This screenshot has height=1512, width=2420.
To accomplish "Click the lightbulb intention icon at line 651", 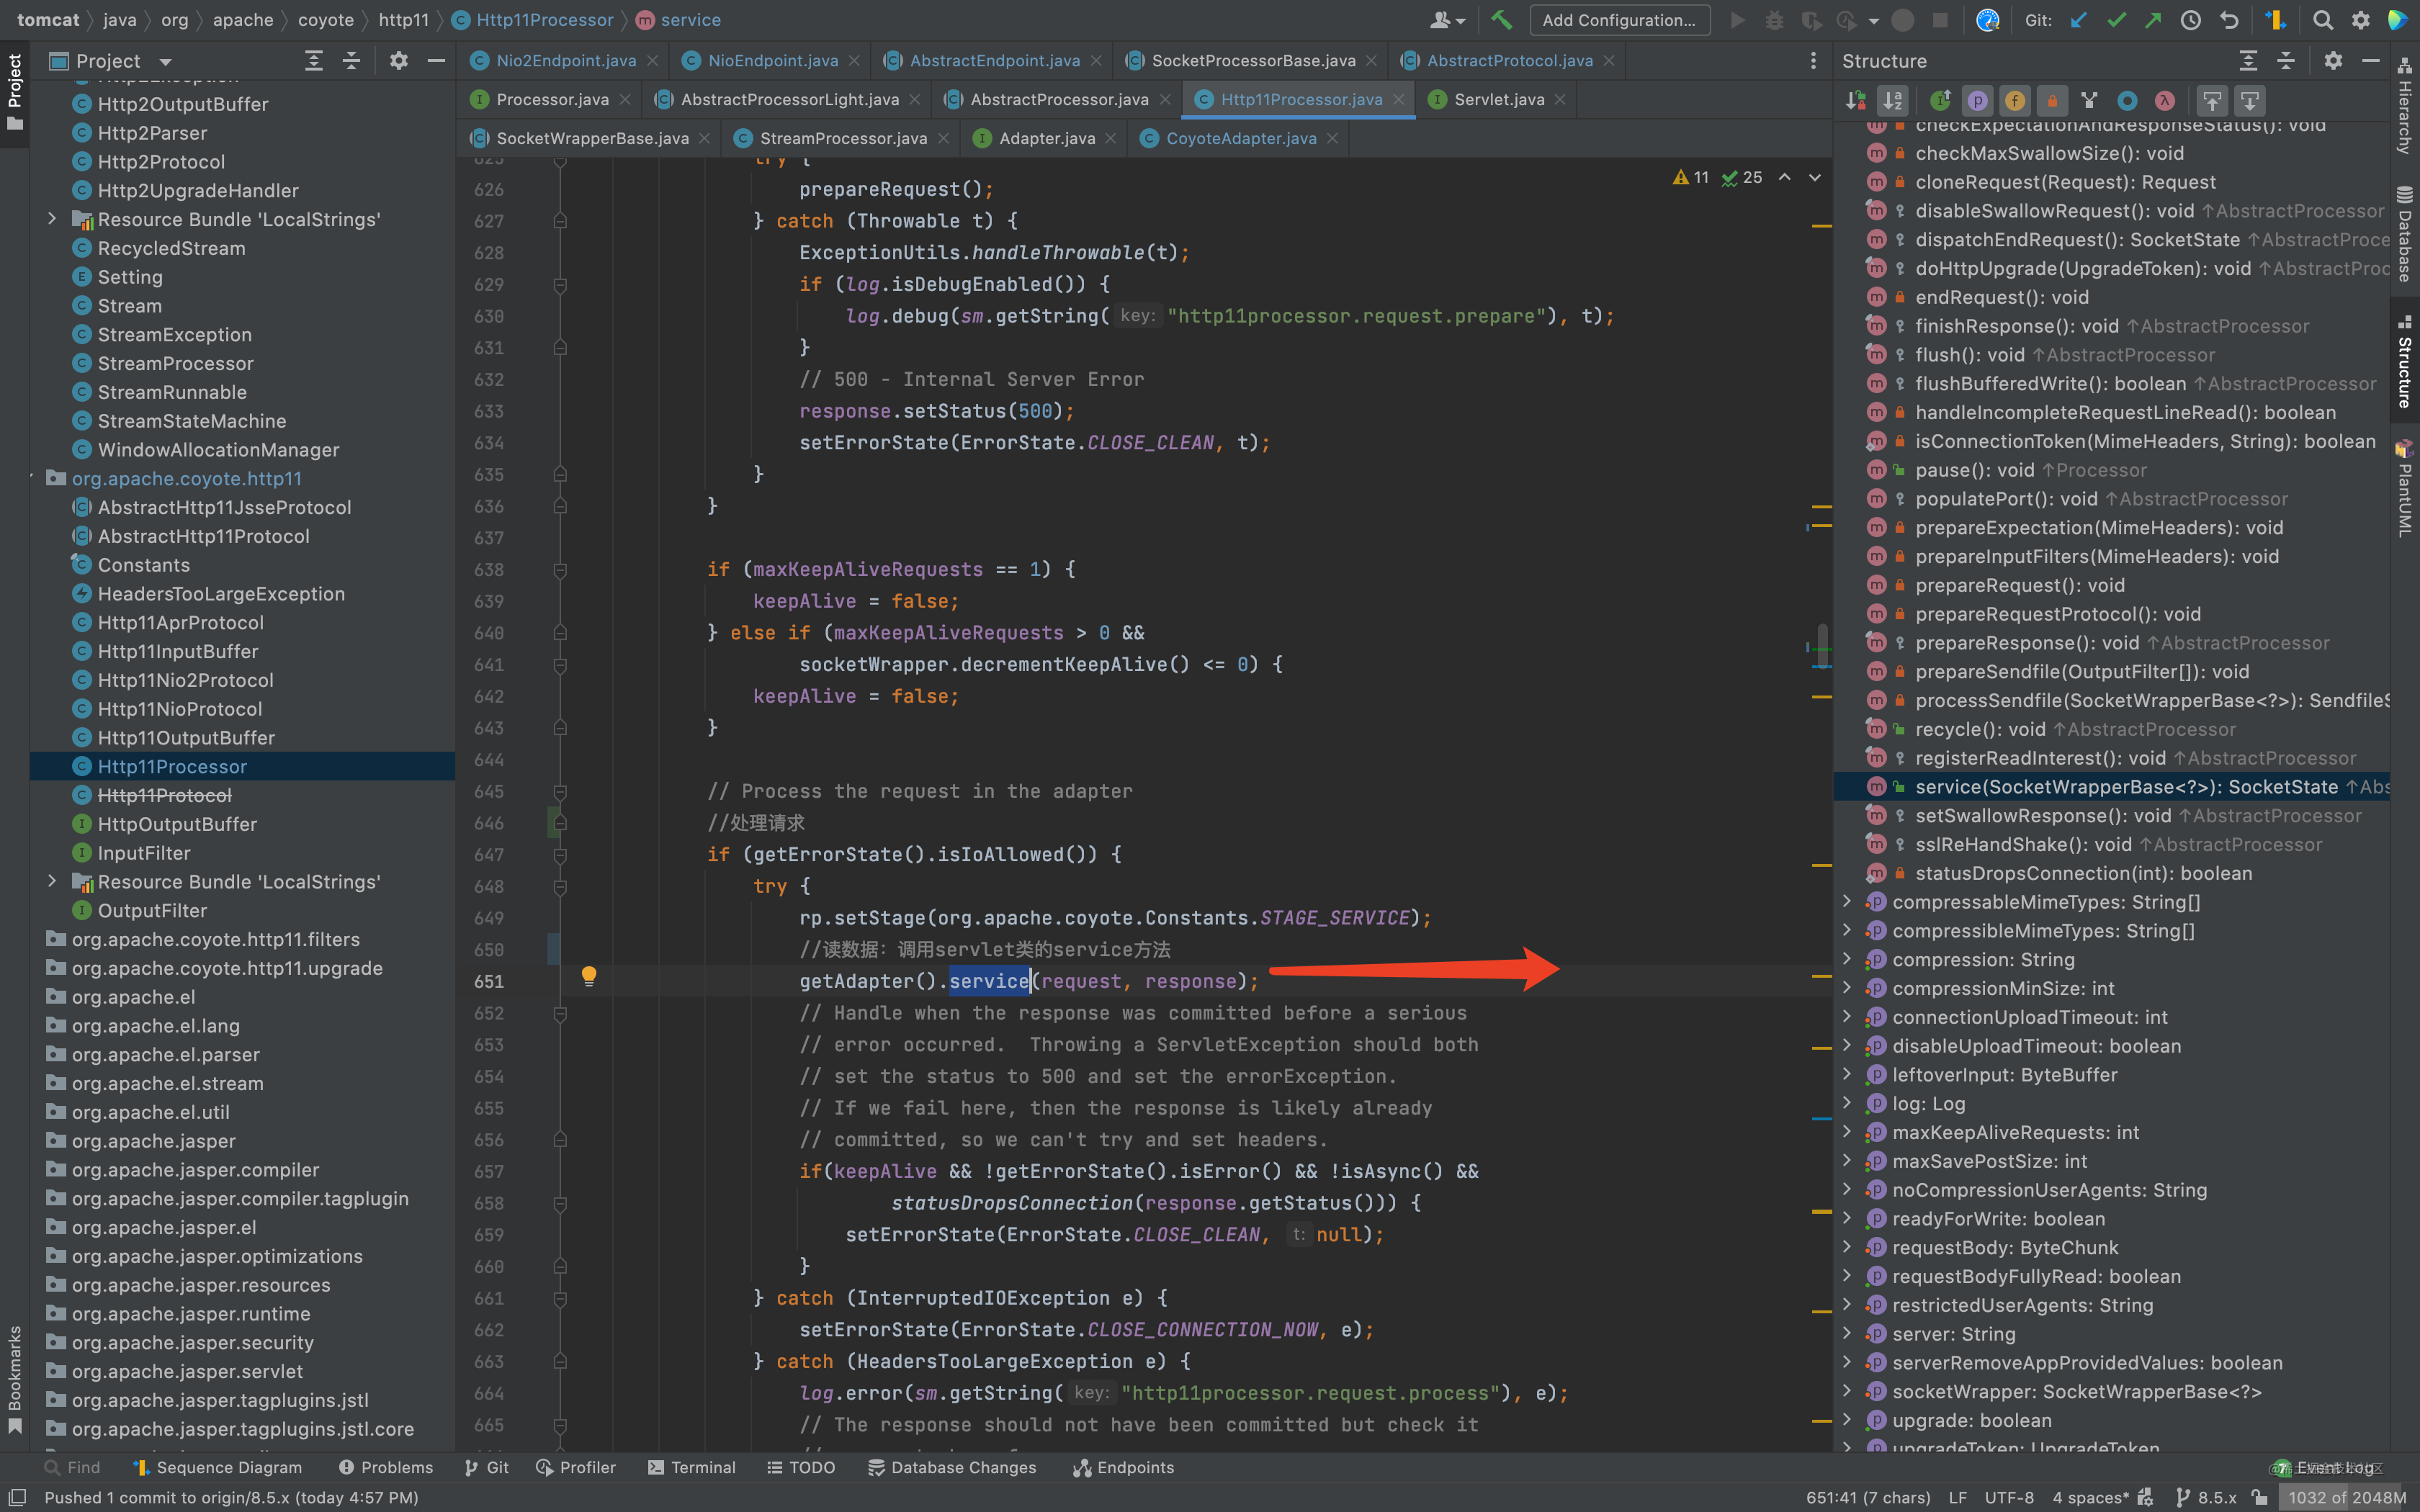I will point(589,976).
